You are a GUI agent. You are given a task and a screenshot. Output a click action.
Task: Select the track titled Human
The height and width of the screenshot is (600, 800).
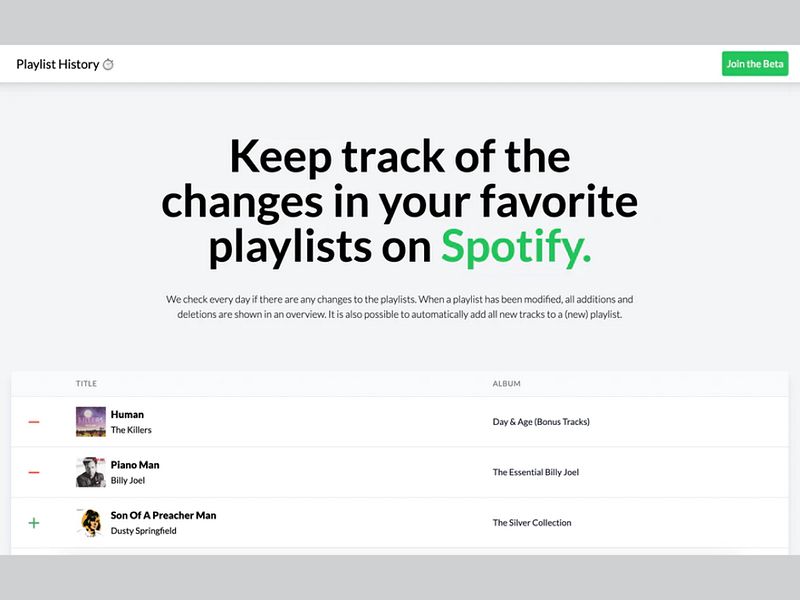tap(128, 413)
